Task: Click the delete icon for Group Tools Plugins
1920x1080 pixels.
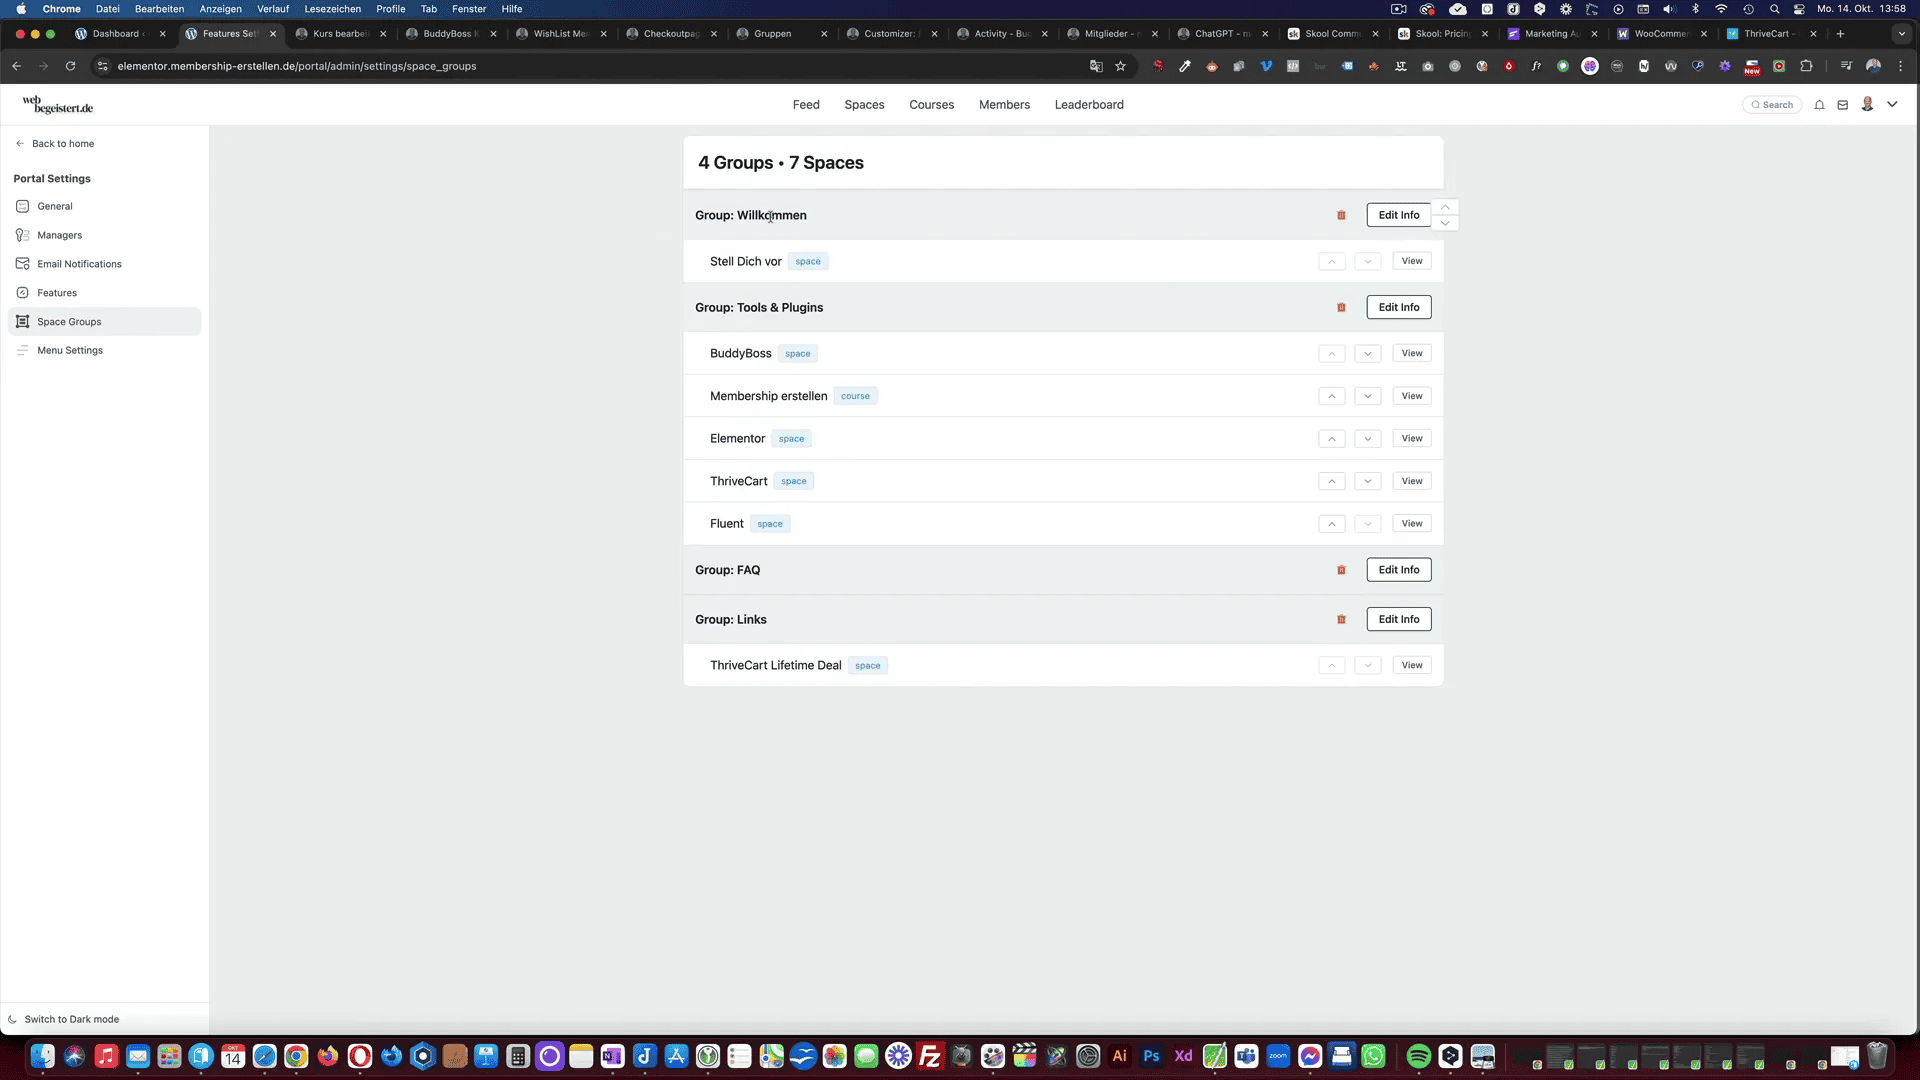Action: click(x=1341, y=307)
